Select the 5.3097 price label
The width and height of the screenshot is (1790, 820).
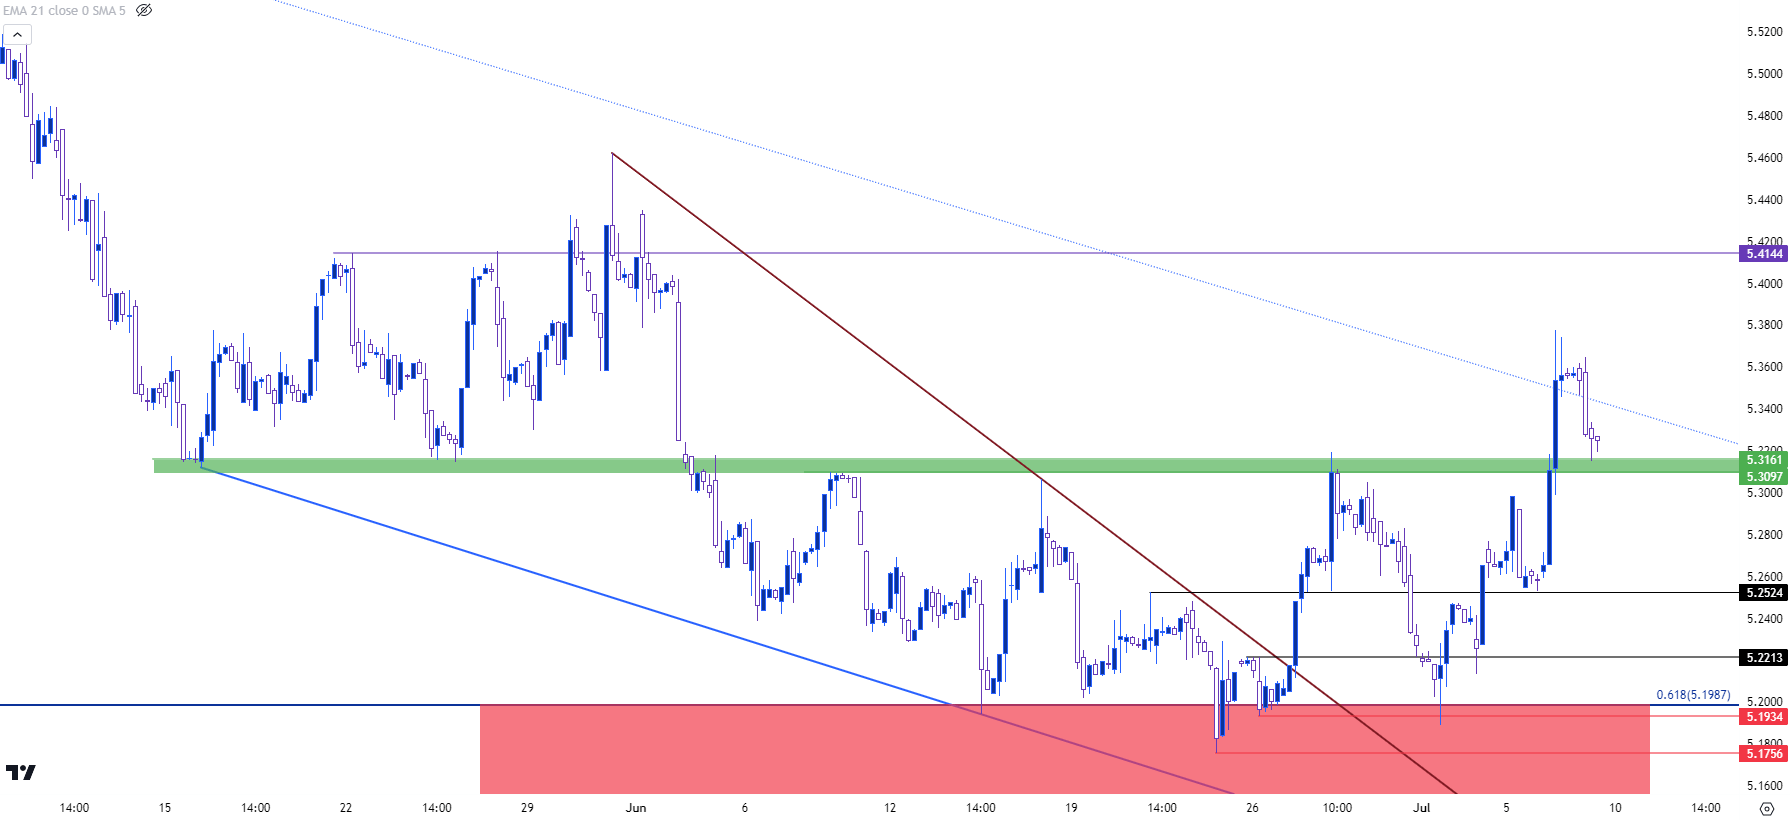[x=1764, y=477]
